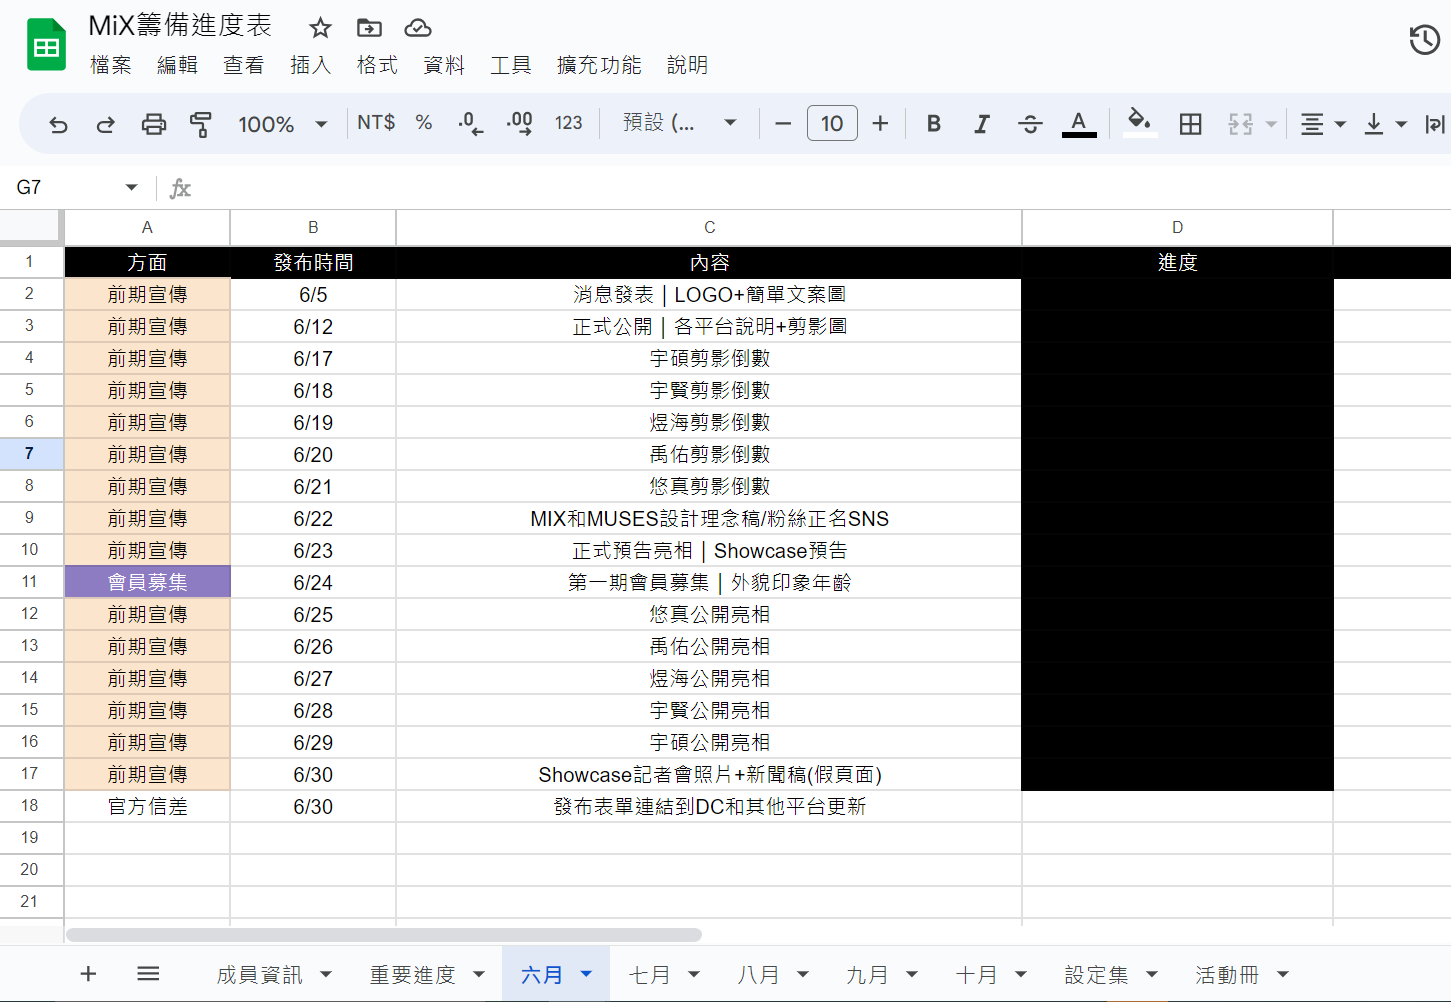This screenshot has width=1451, height=1002.
Task: Toggle strikethrough formatting
Action: coord(1030,124)
